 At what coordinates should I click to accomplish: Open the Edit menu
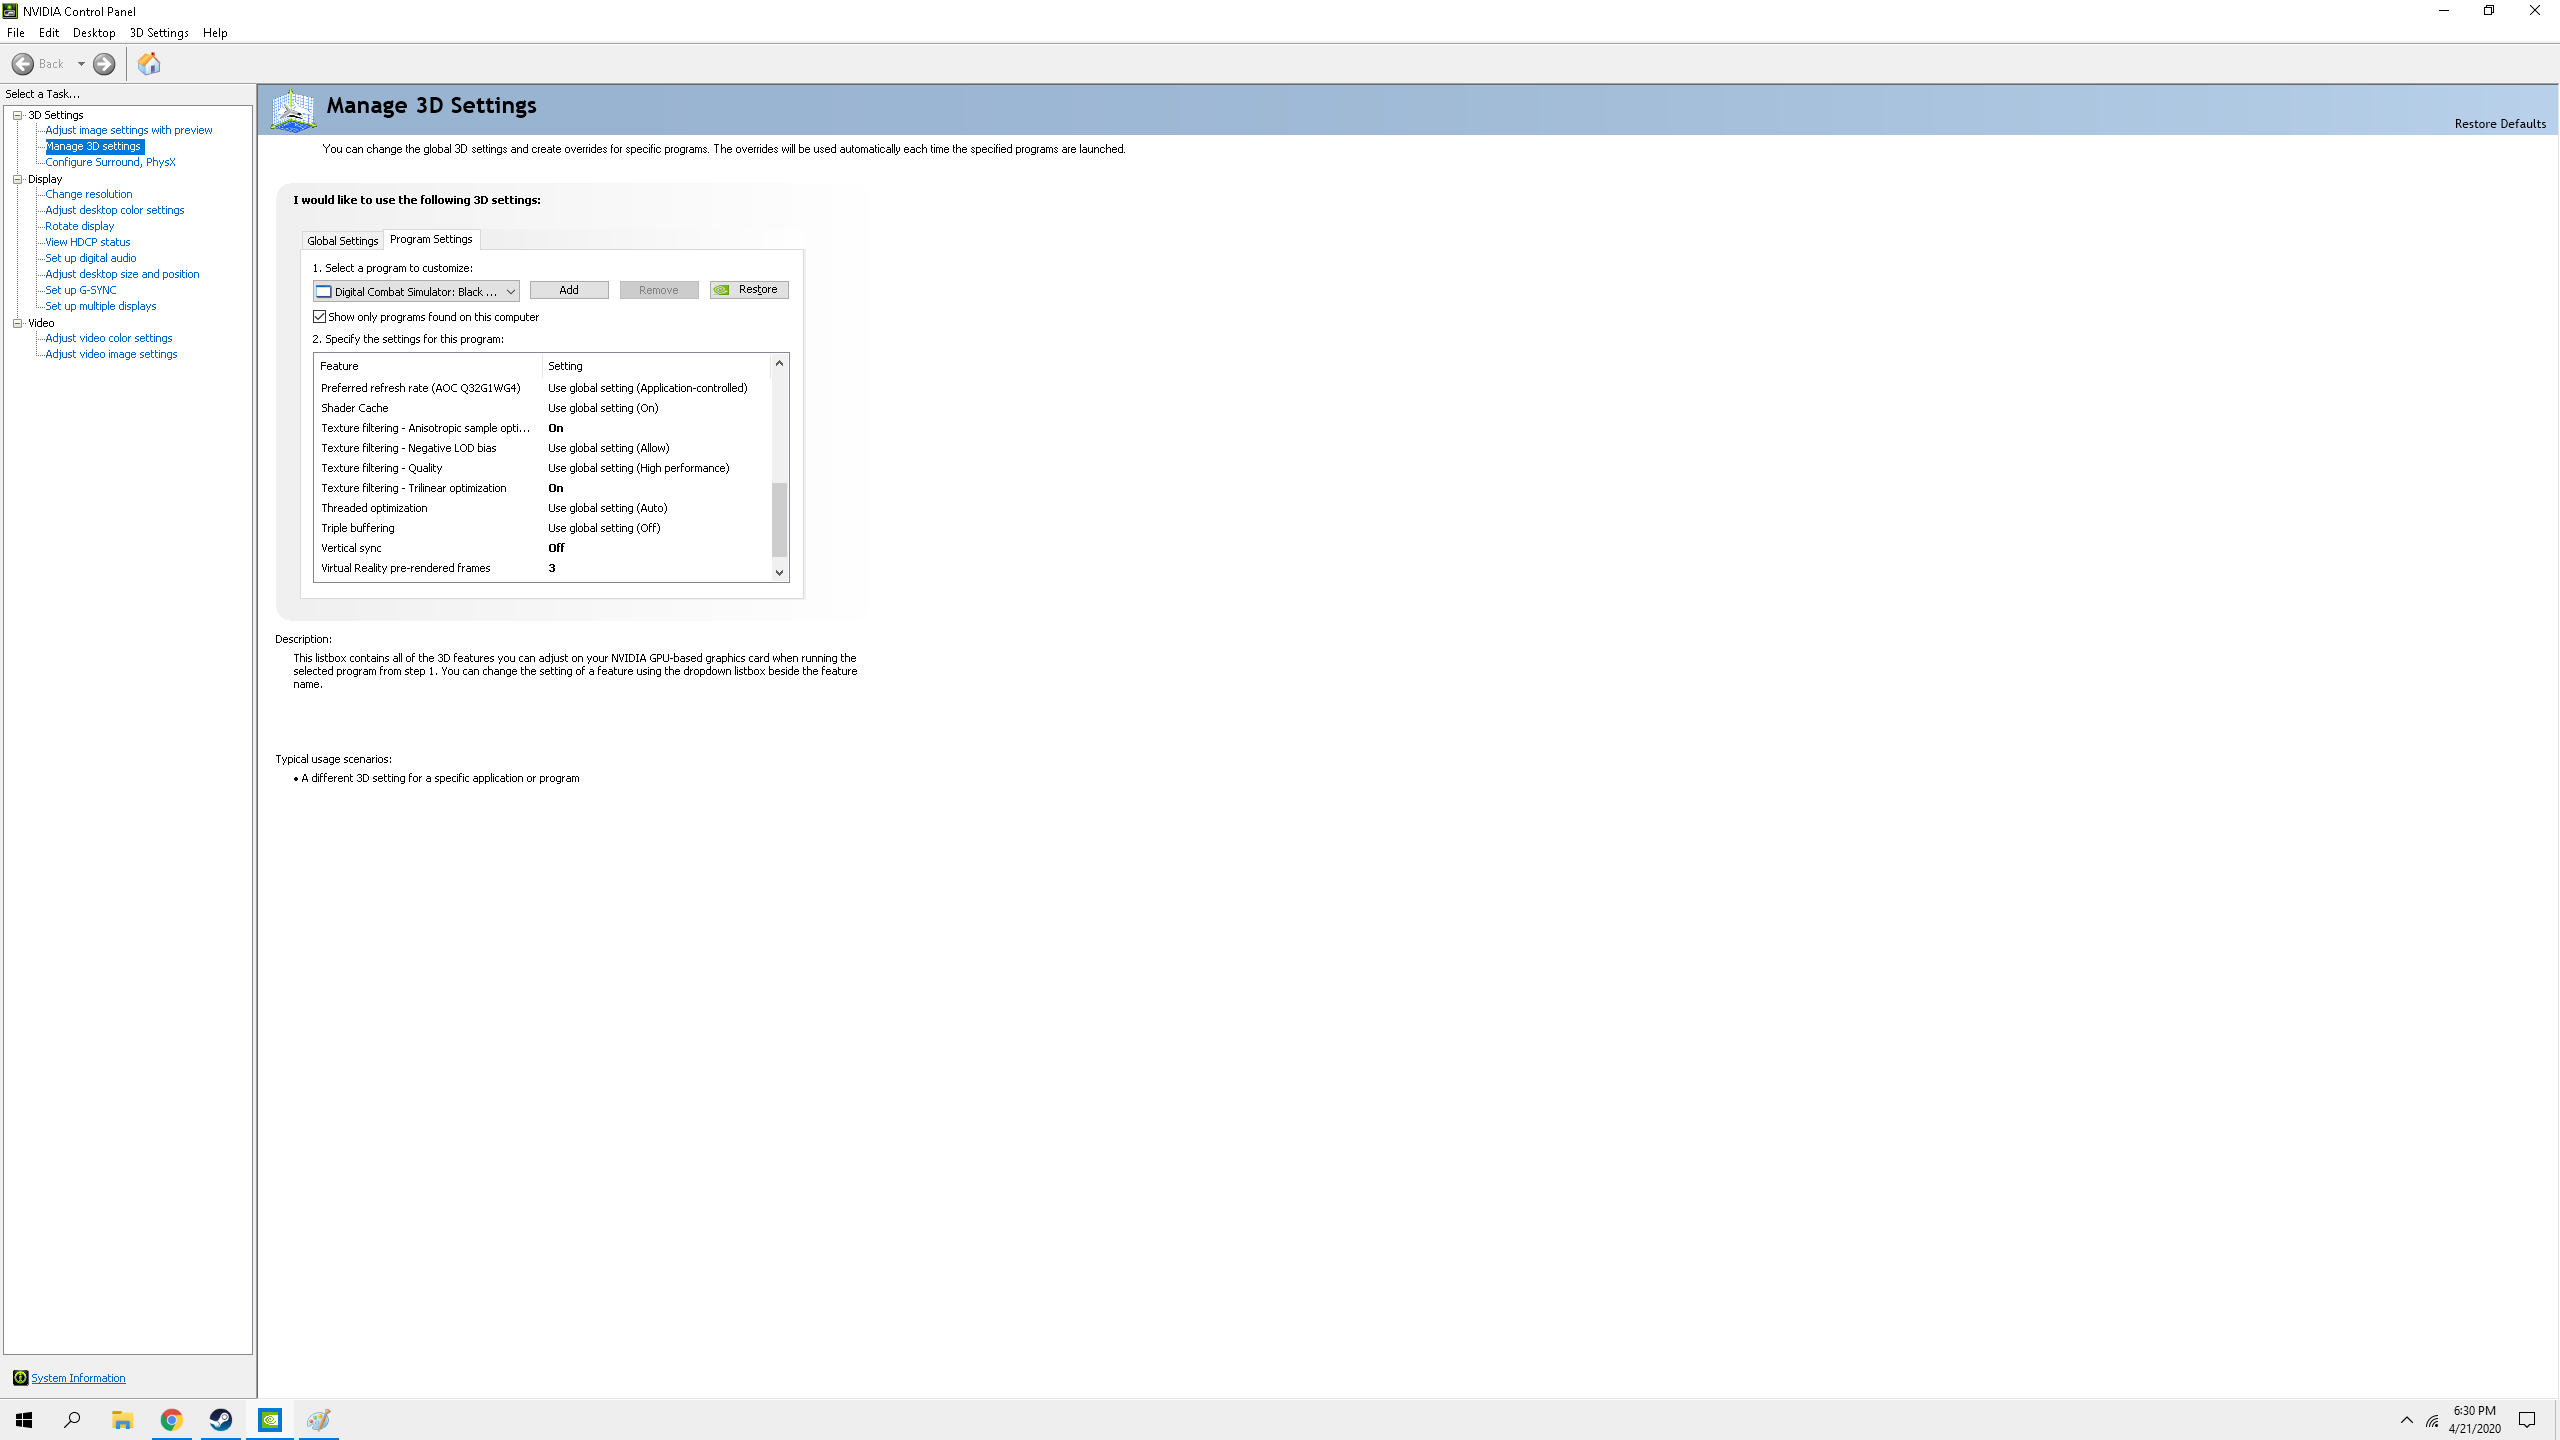click(49, 33)
